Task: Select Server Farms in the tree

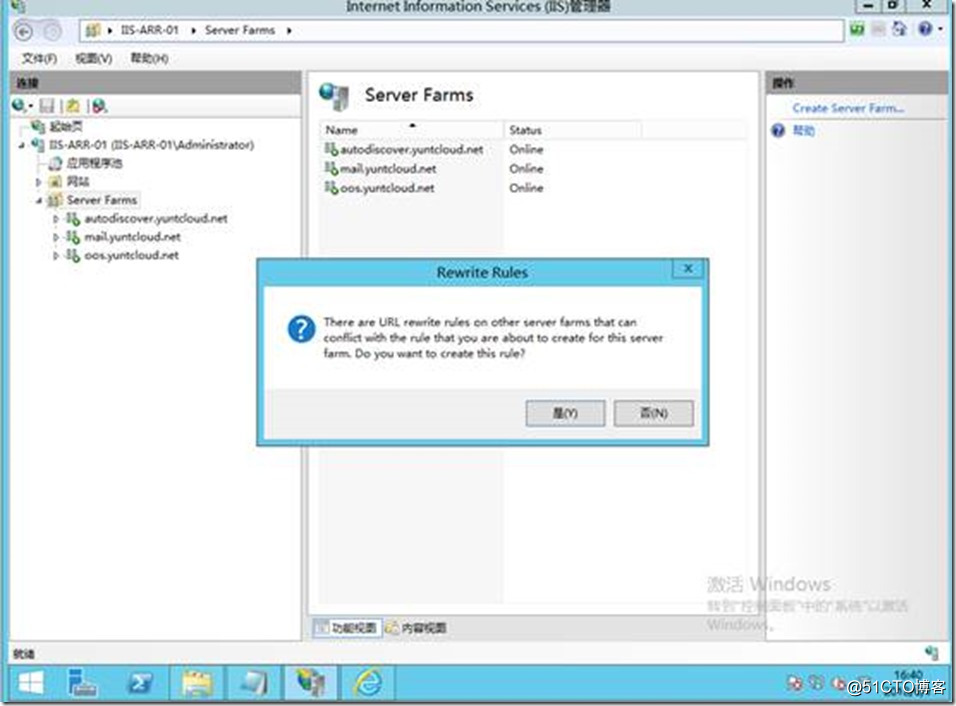Action: 102,200
